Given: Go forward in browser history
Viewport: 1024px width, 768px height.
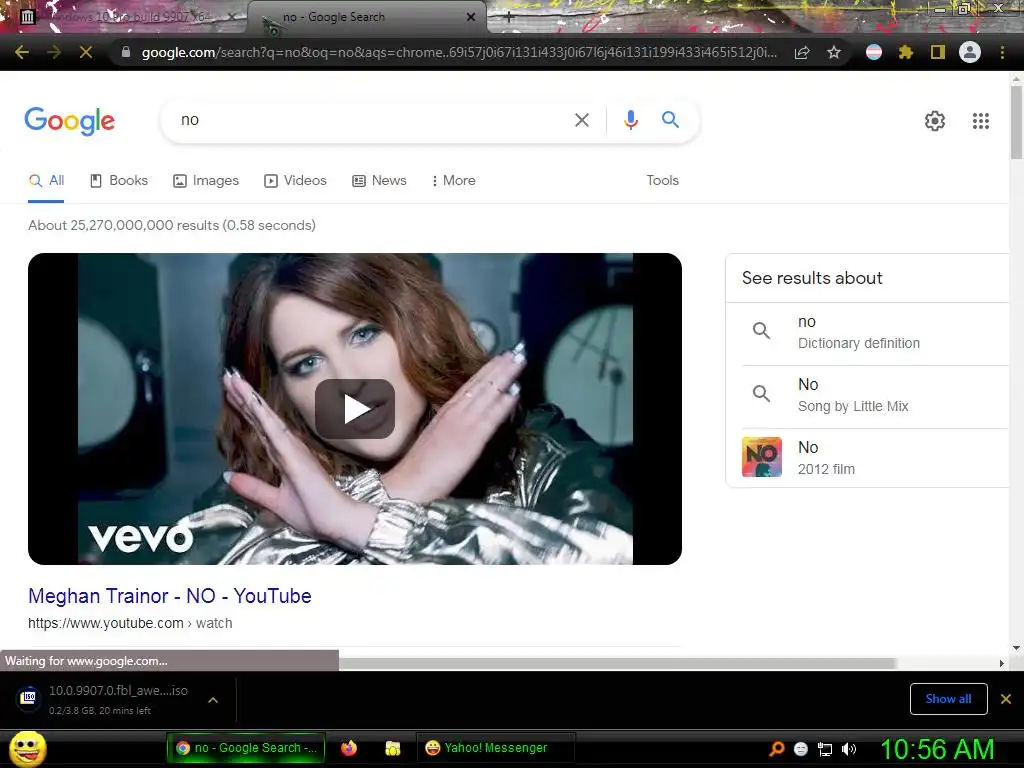Looking at the screenshot, I should [54, 52].
